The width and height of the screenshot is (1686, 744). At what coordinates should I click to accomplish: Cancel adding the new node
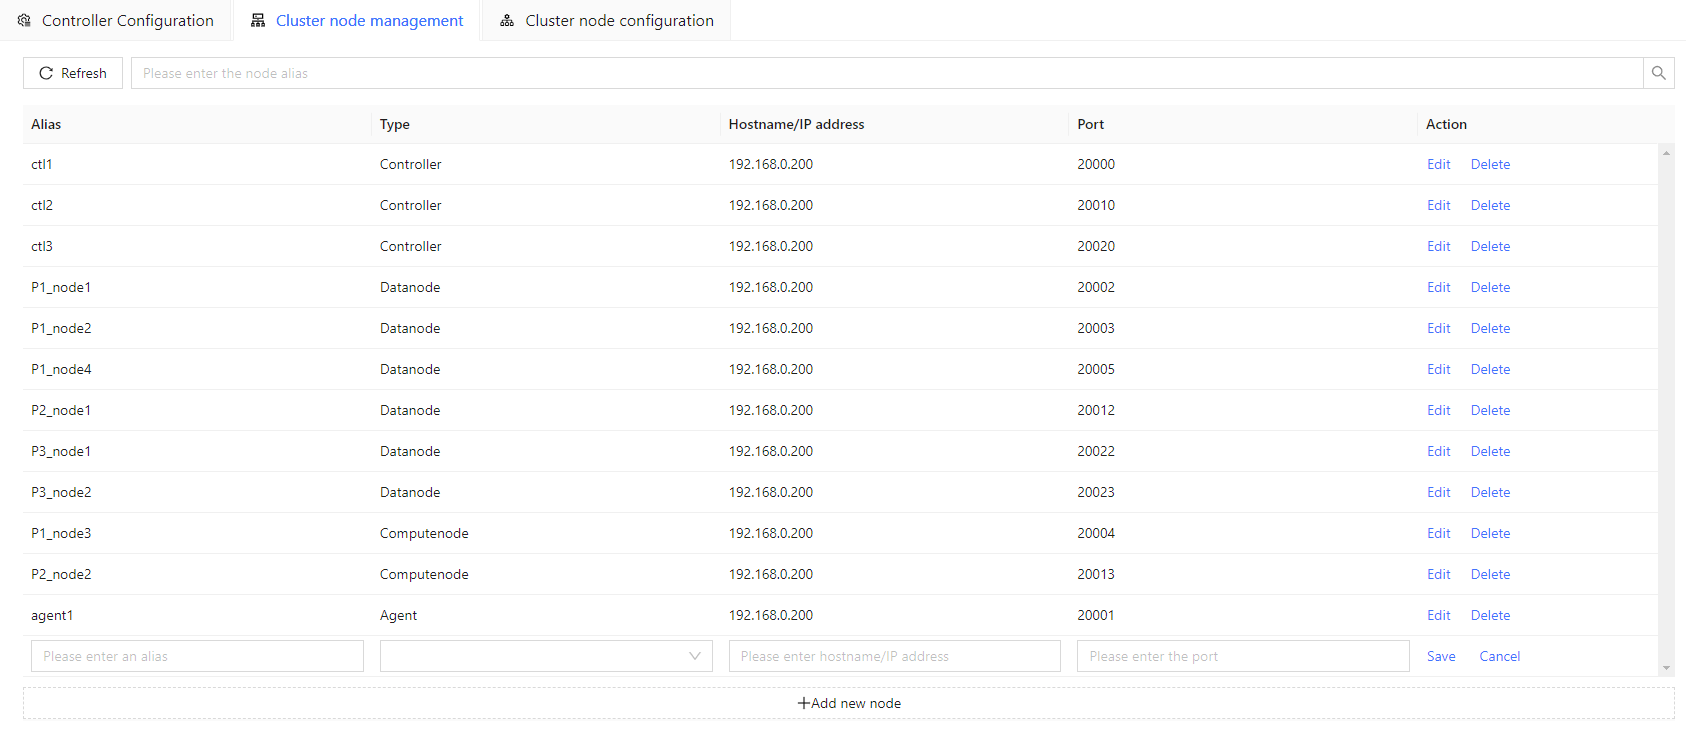tap(1499, 656)
